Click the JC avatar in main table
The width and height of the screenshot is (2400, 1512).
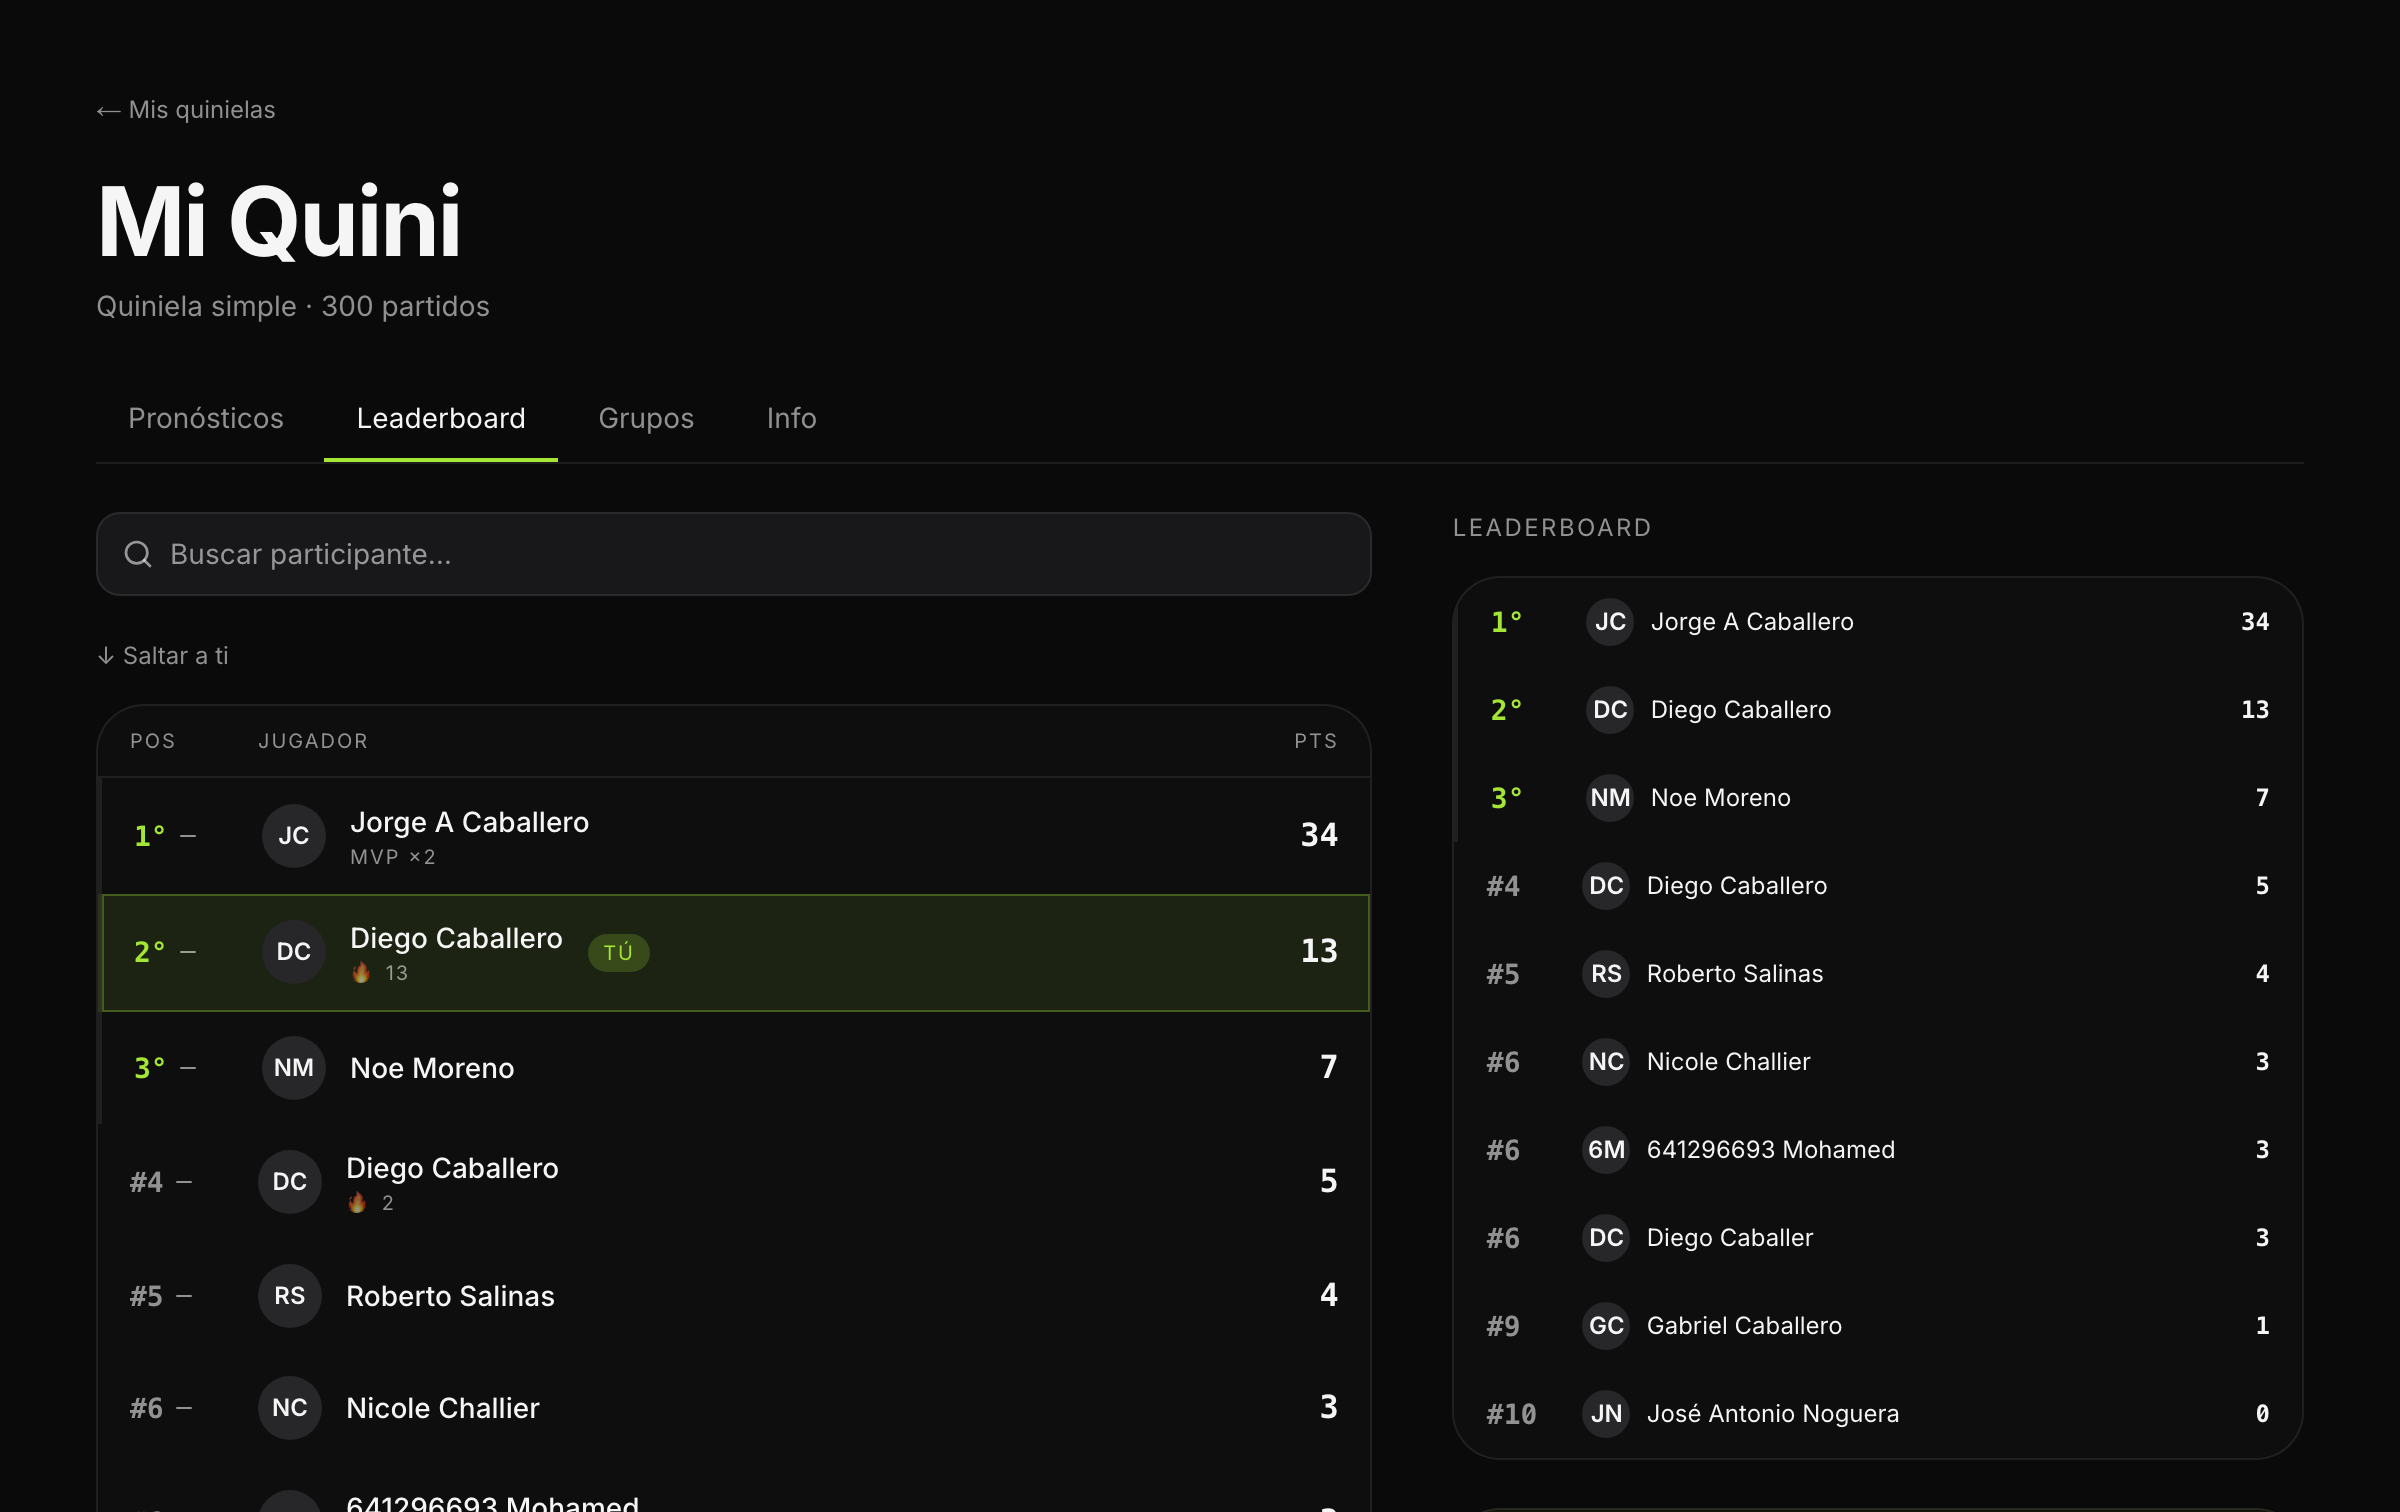point(293,836)
